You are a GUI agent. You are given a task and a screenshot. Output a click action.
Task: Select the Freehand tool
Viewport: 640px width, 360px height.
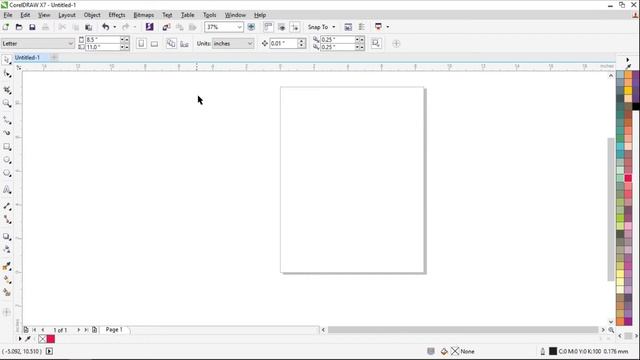point(7,120)
